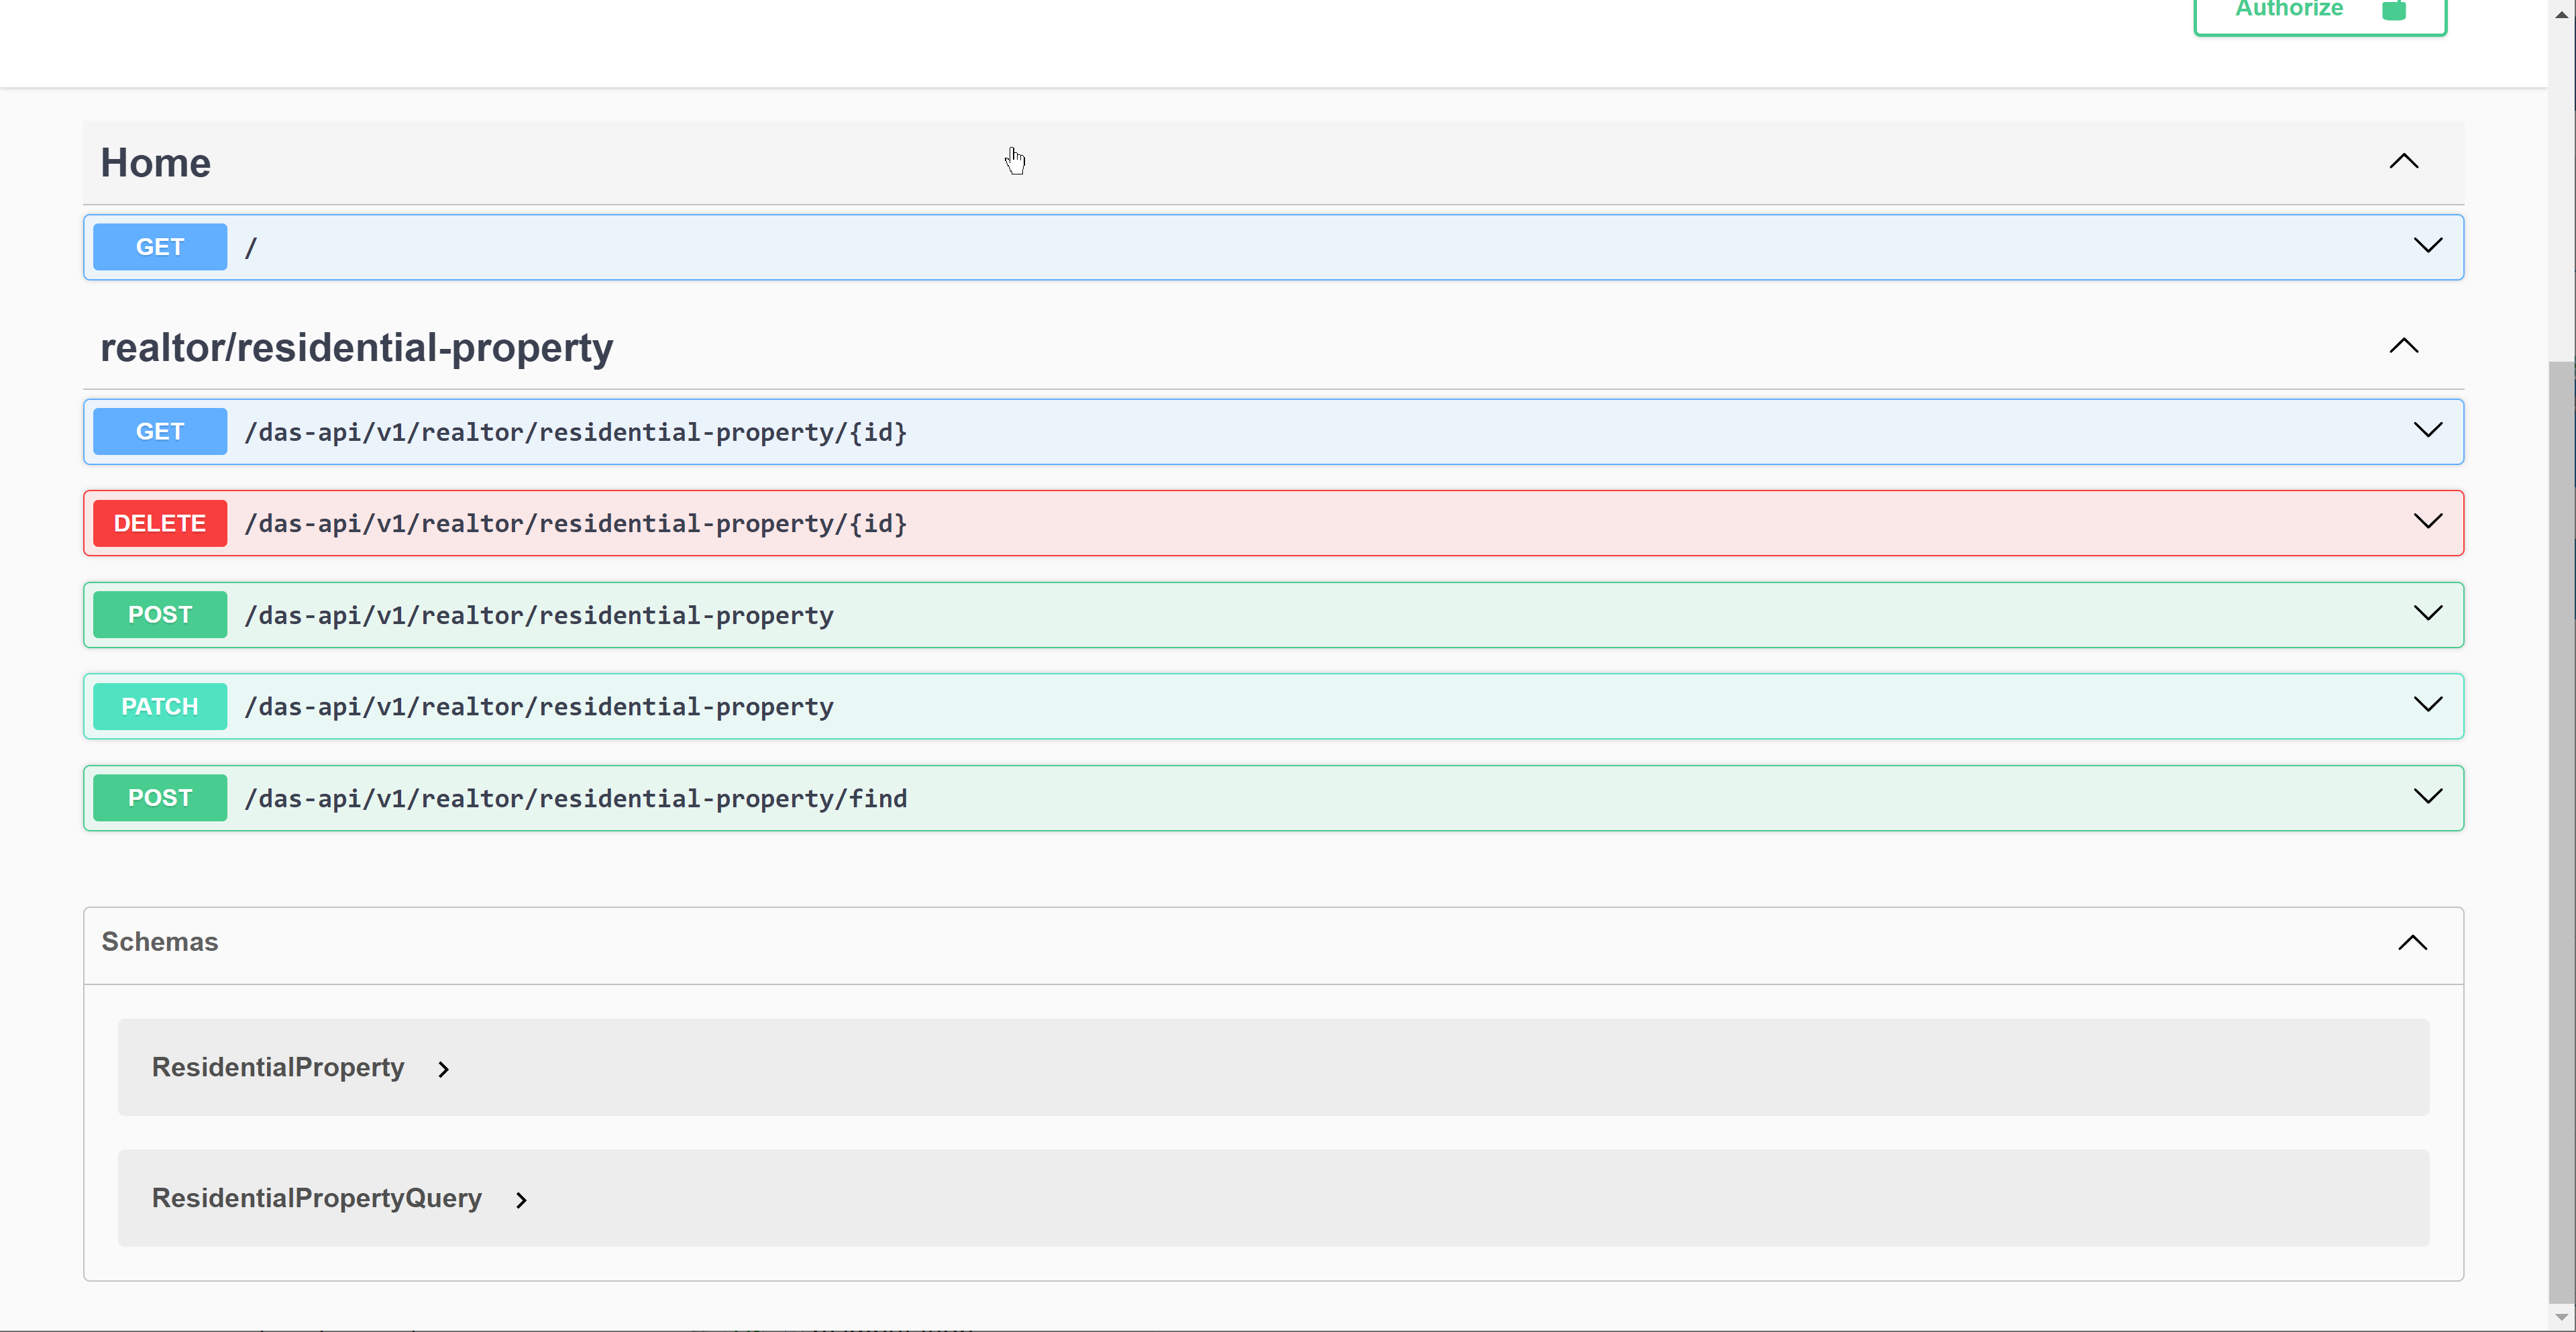Open the GET residential-property/{id} path

[576, 432]
